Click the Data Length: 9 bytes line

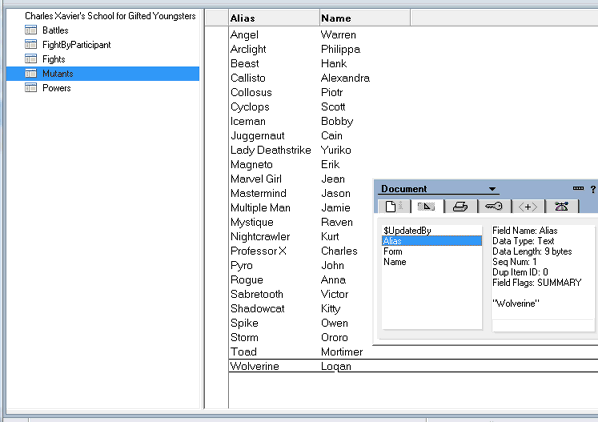click(532, 251)
